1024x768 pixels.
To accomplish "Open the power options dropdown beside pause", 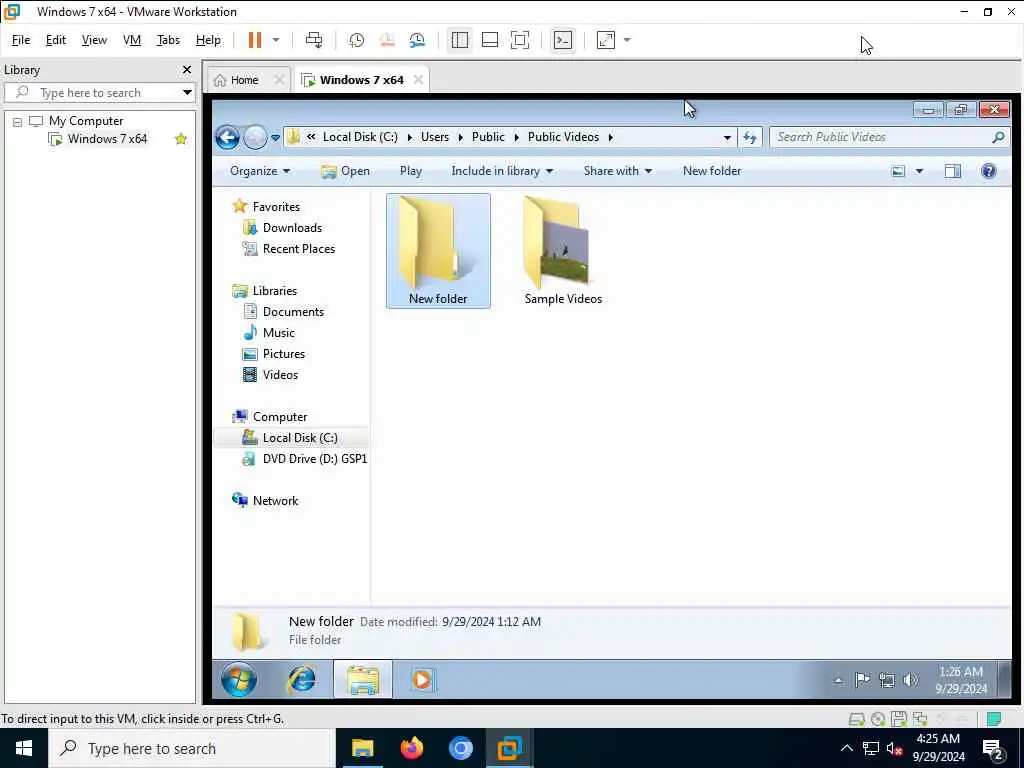I will pos(276,40).
